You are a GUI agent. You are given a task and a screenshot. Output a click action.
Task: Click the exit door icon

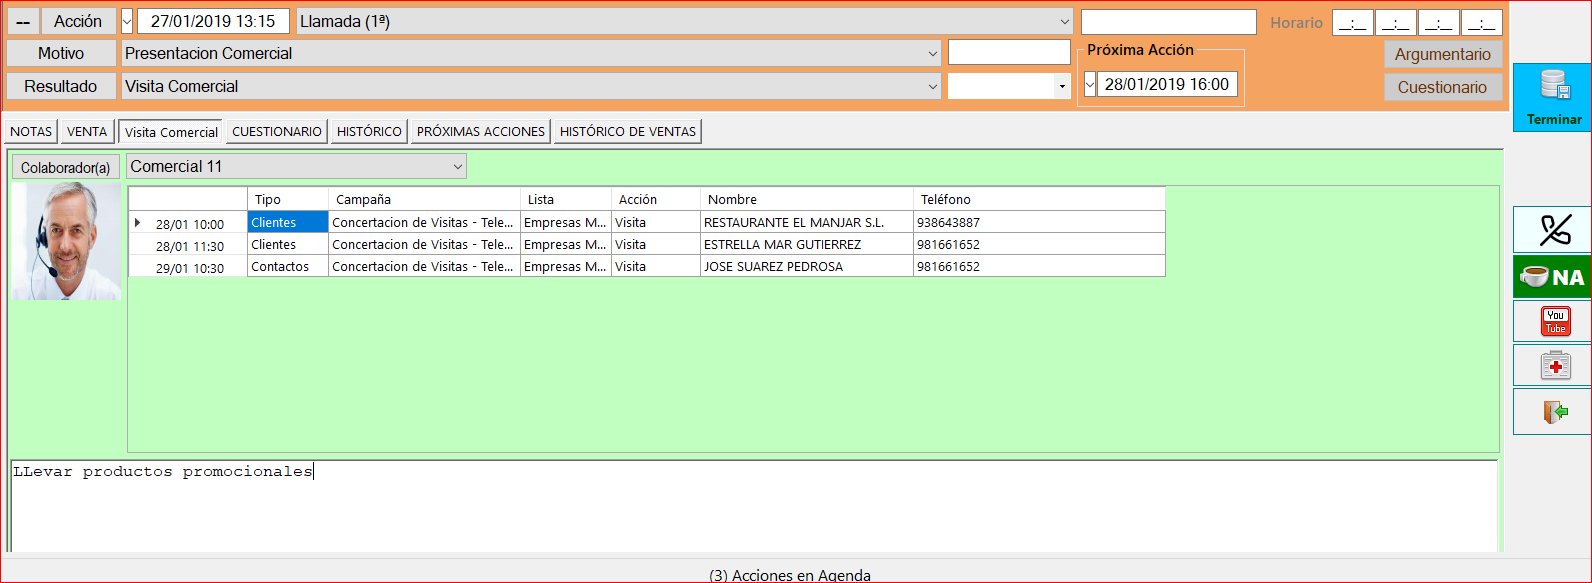click(1554, 411)
